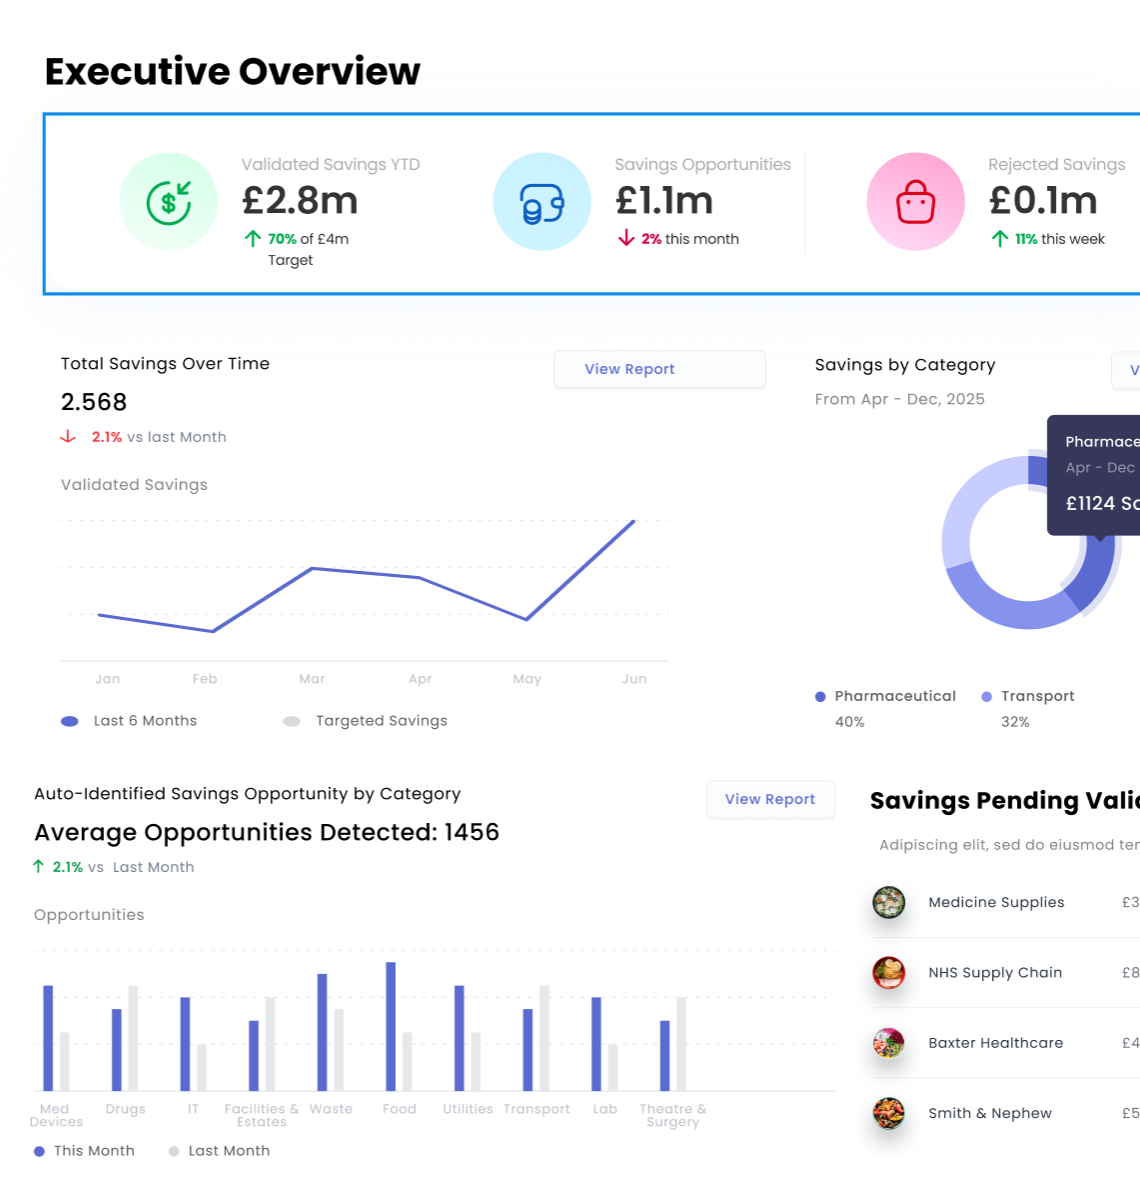Open View Report for Auto-Identified Savings
The width and height of the screenshot is (1140, 1187).
pyautogui.click(x=770, y=799)
